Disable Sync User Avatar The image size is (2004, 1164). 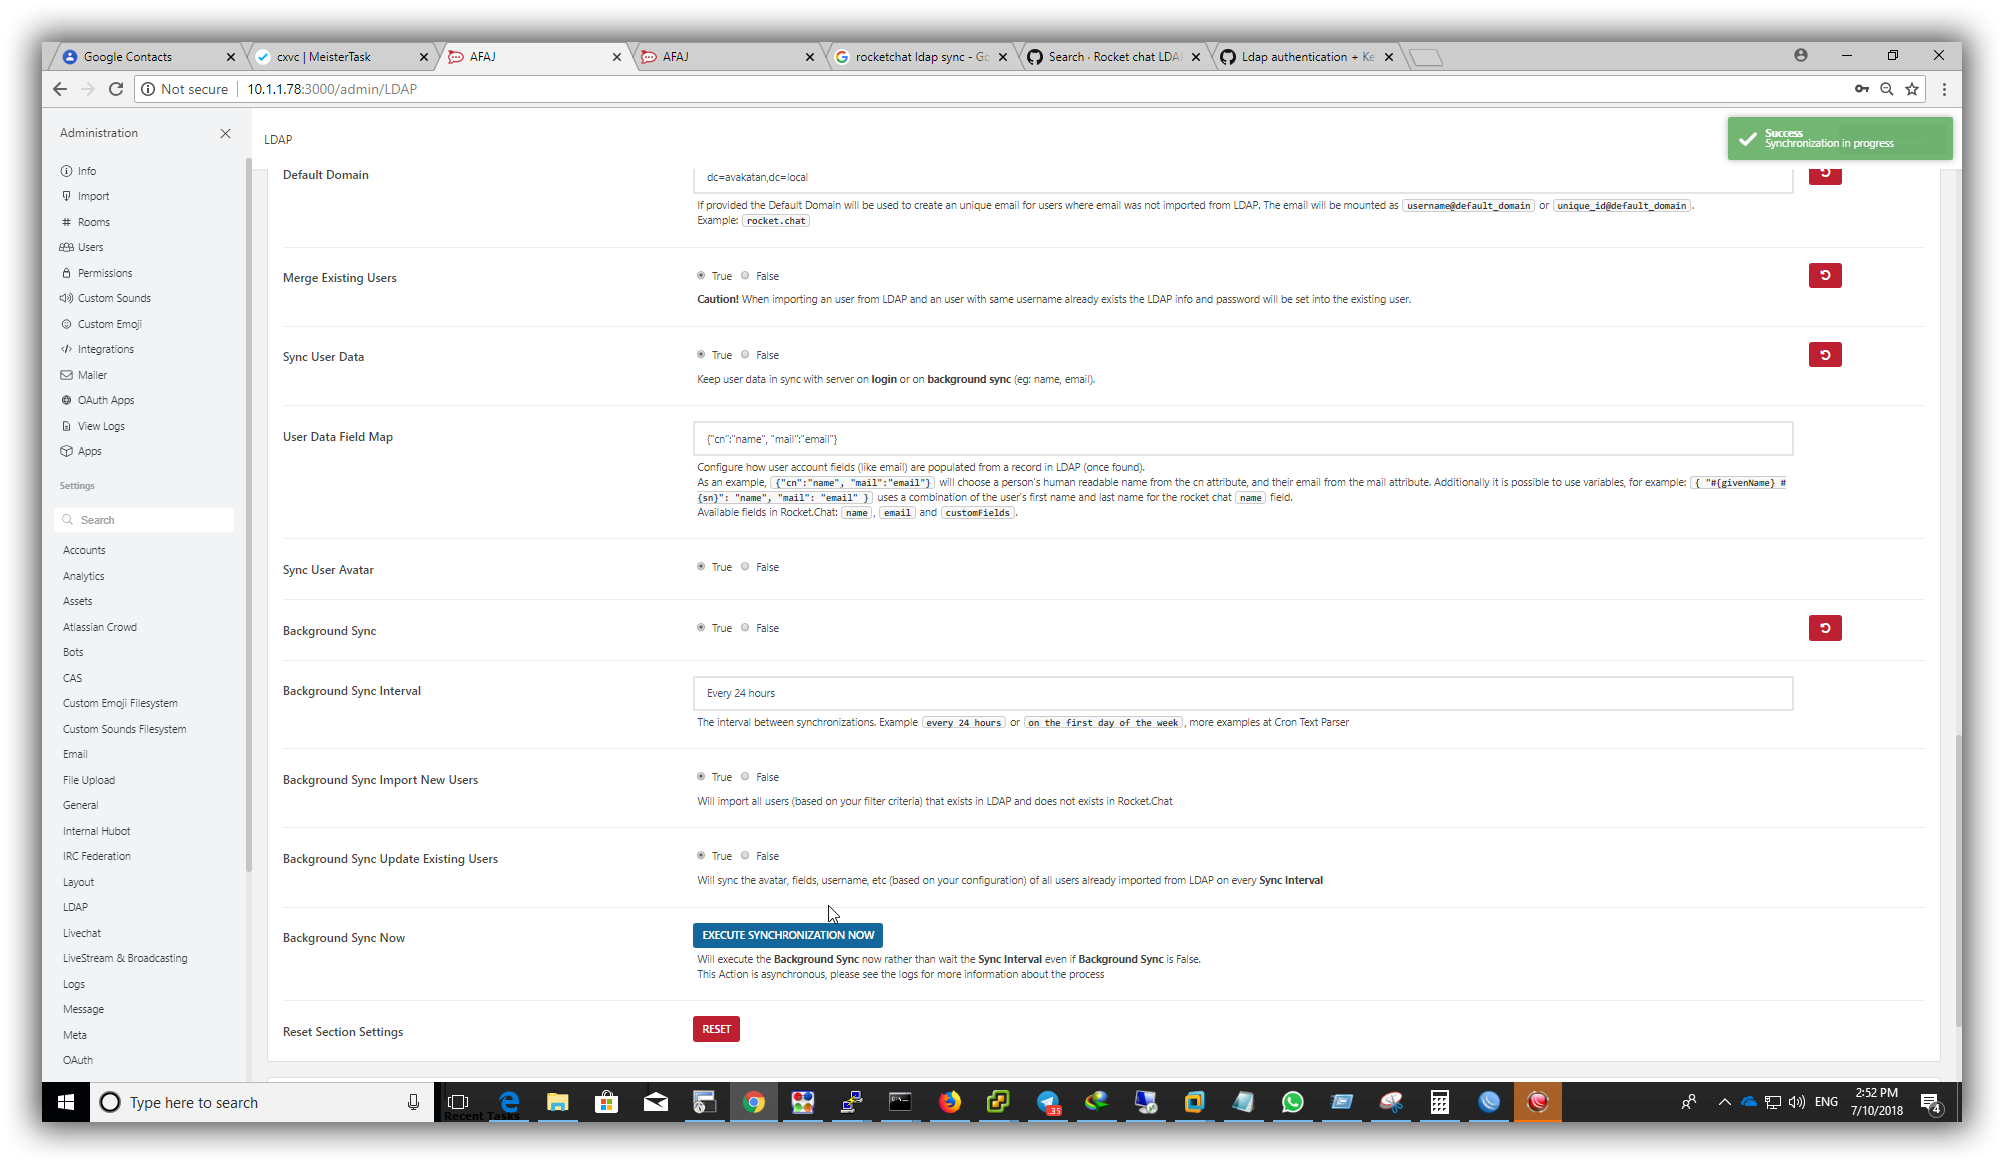pos(745,566)
